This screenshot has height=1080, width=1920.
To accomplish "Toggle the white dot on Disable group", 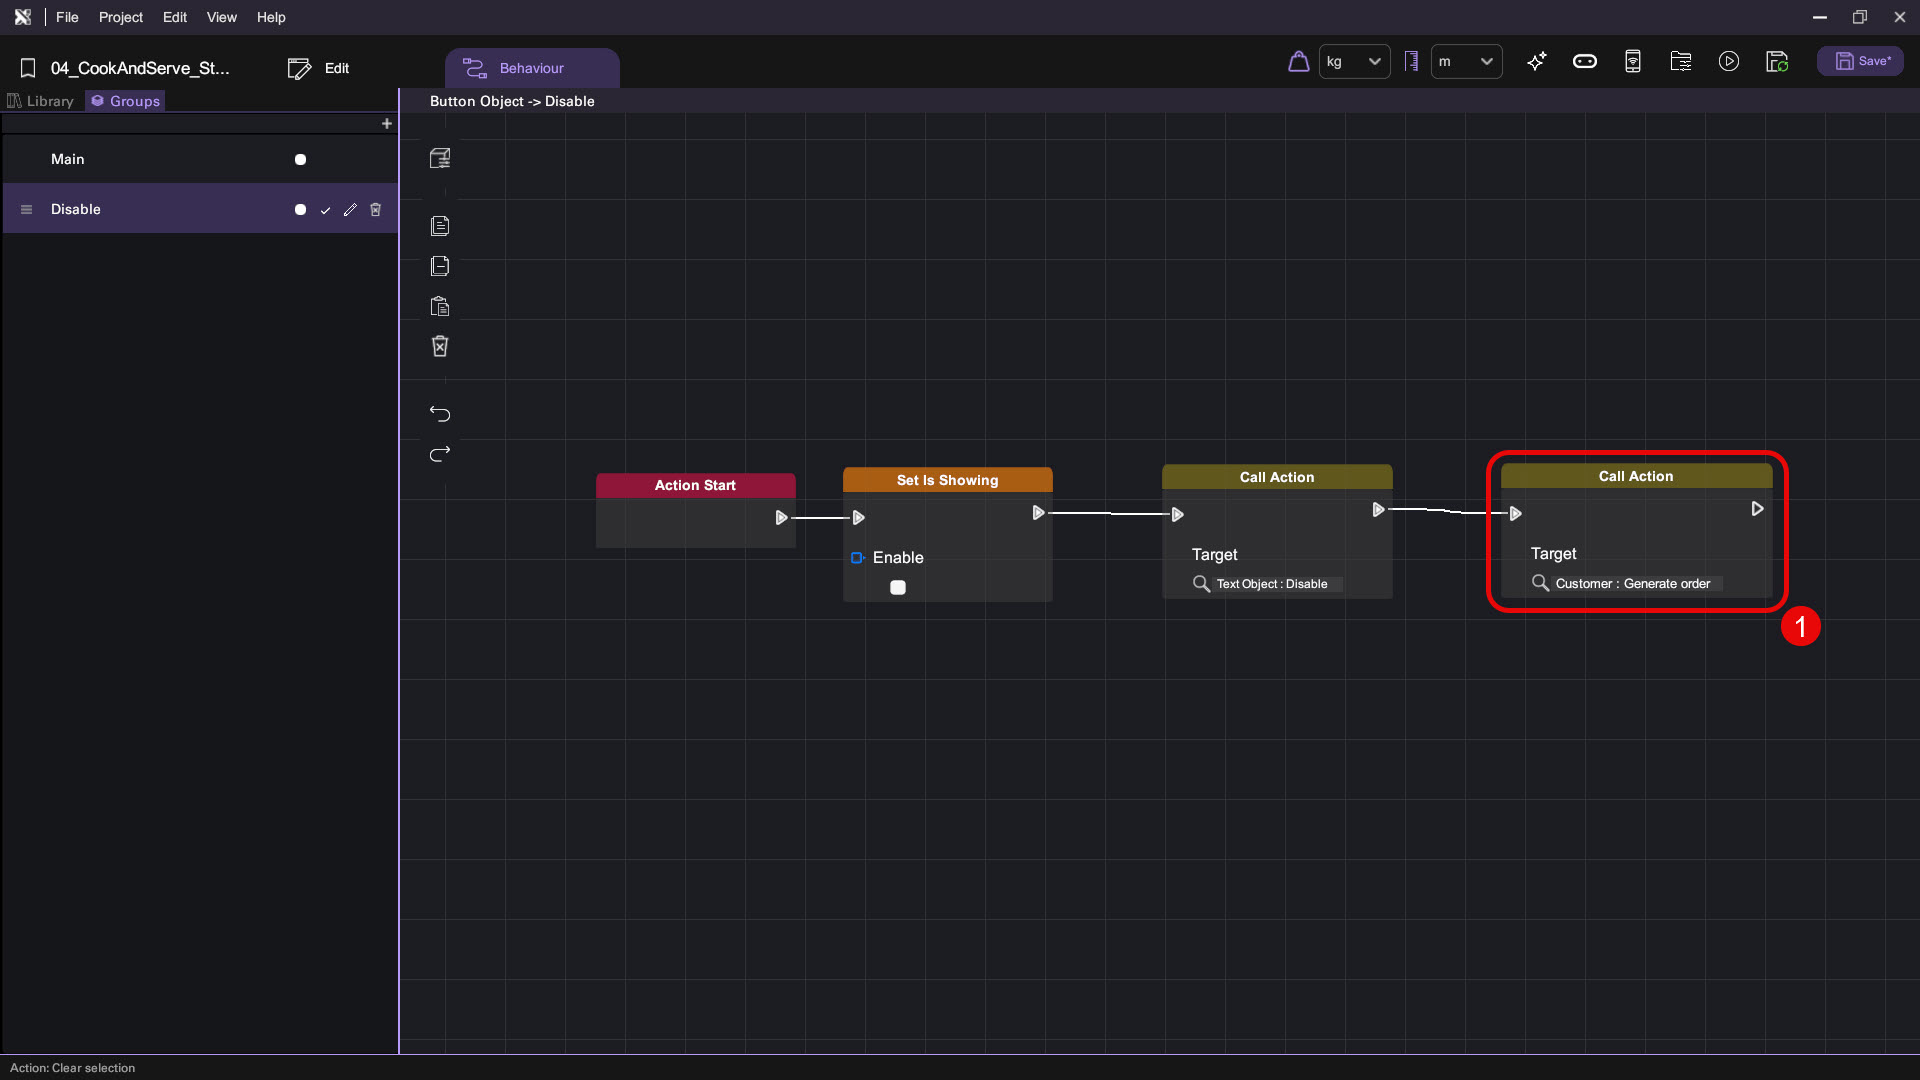I will pos(300,210).
